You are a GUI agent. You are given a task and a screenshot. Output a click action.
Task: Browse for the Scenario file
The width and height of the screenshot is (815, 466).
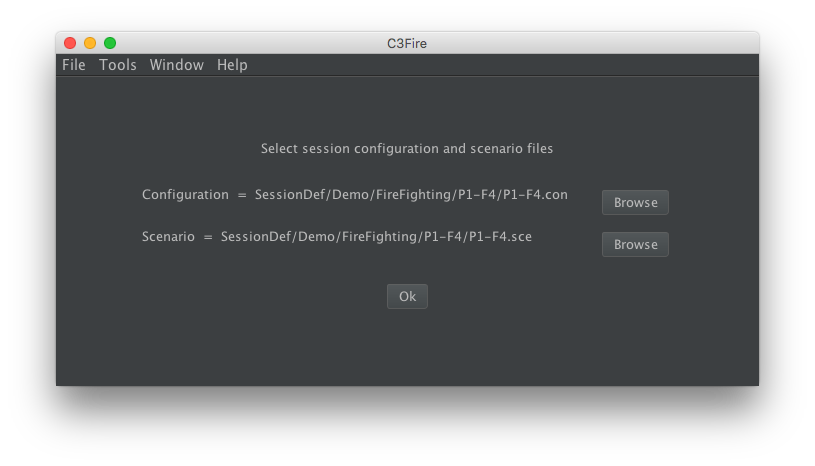tap(635, 244)
